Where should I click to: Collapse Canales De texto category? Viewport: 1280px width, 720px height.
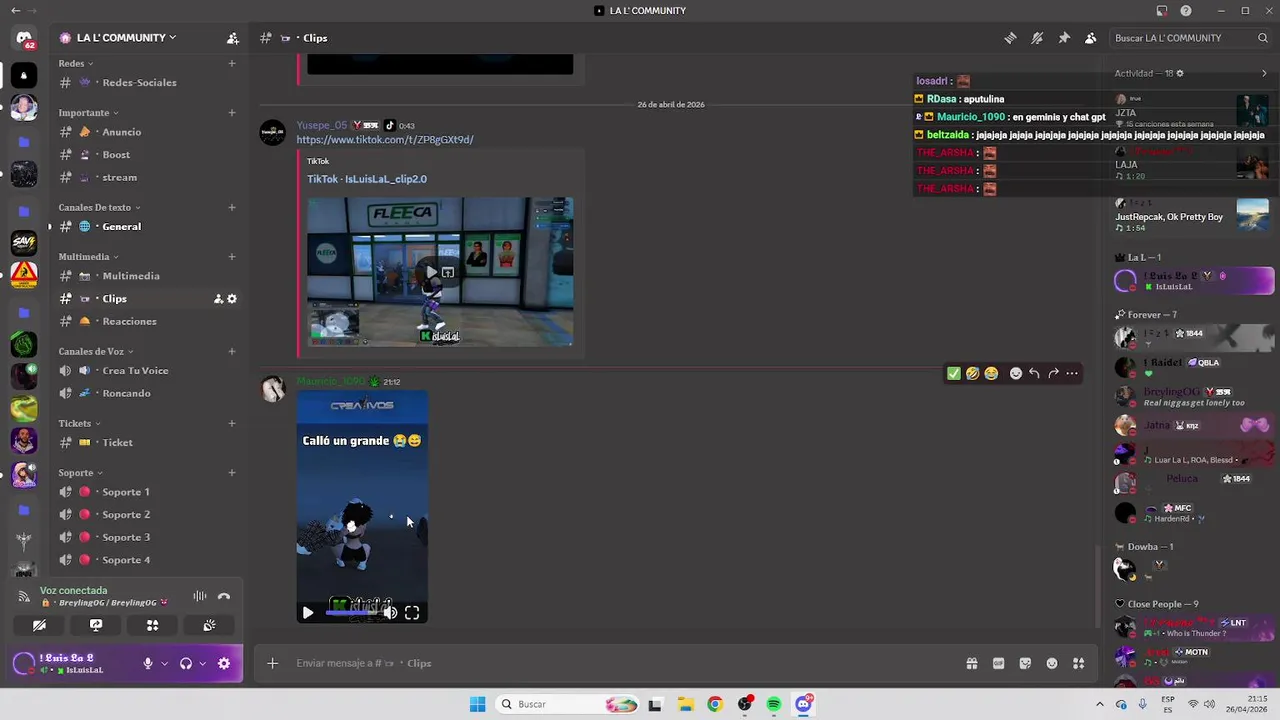click(x=98, y=207)
